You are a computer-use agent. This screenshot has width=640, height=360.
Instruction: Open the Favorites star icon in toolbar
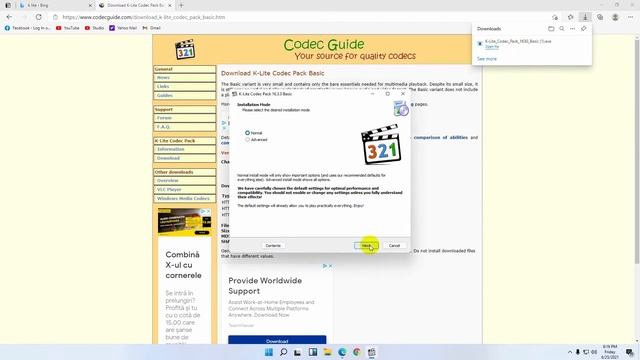point(570,17)
